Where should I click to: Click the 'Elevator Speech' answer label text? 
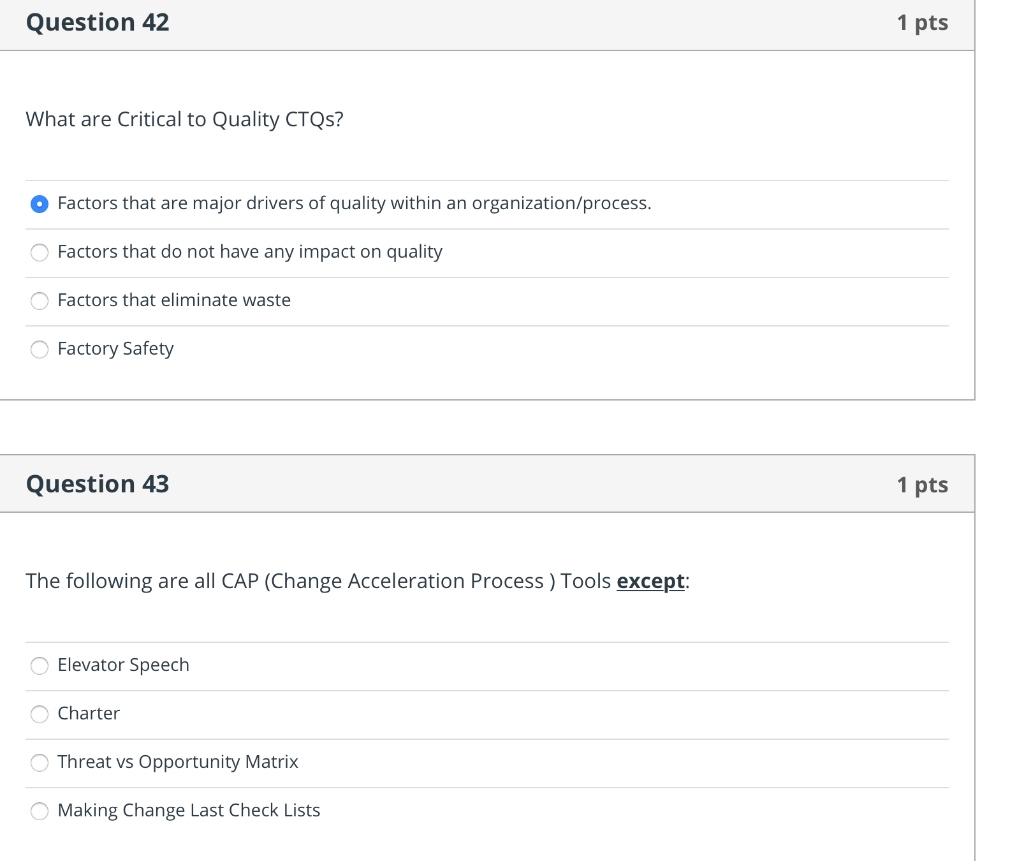(123, 665)
